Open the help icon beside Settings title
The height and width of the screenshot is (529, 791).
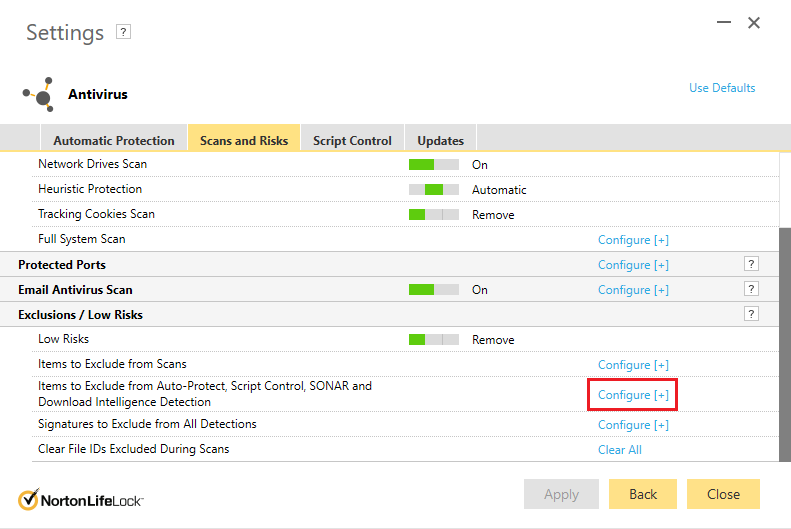(123, 32)
